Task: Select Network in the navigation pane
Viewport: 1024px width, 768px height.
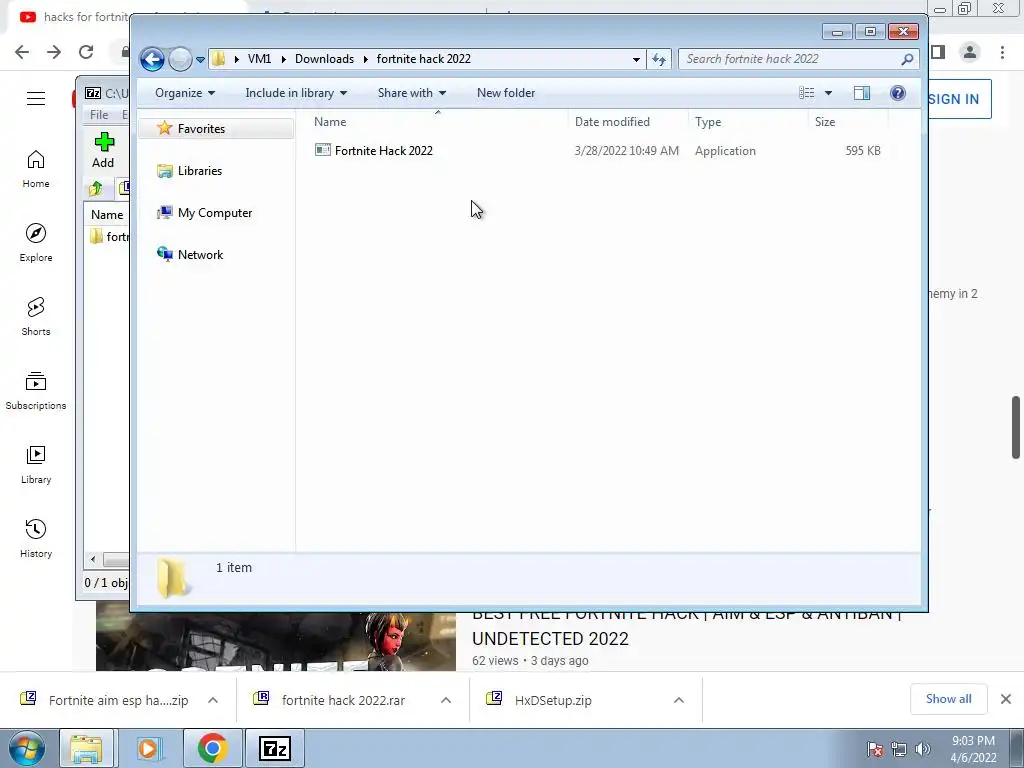Action: [x=200, y=255]
